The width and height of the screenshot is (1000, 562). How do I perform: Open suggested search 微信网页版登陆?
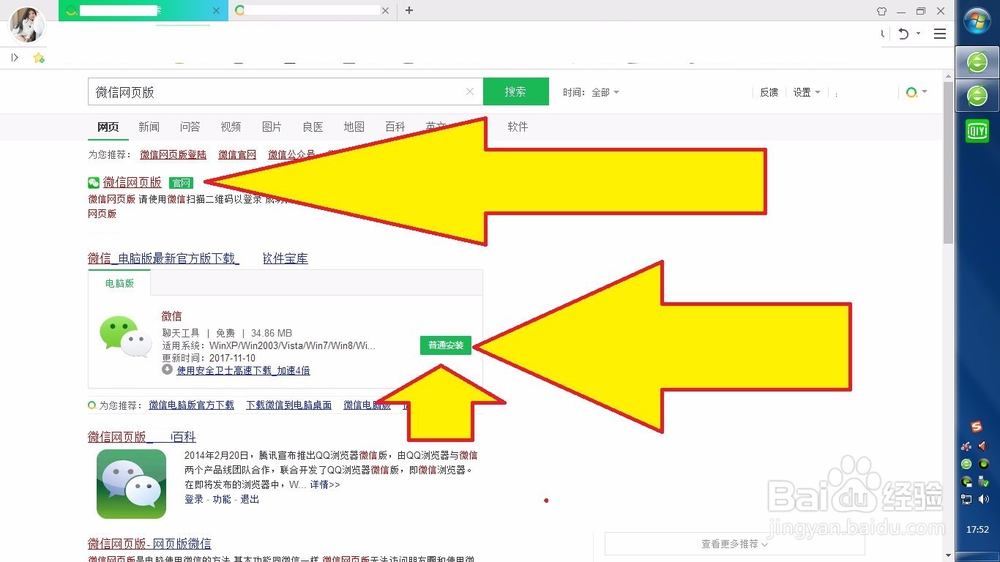pyautogui.click(x=173, y=155)
